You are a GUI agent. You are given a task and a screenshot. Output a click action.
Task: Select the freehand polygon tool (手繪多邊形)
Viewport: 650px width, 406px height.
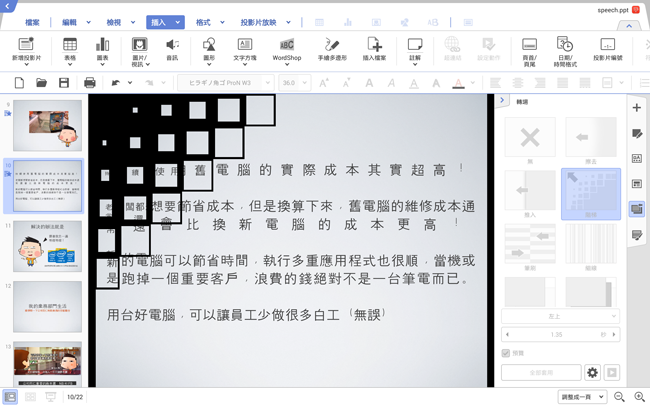pyautogui.click(x=332, y=49)
